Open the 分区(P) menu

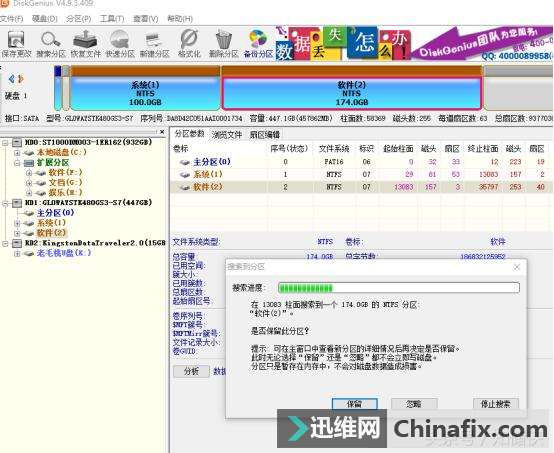pyautogui.click(x=78, y=19)
